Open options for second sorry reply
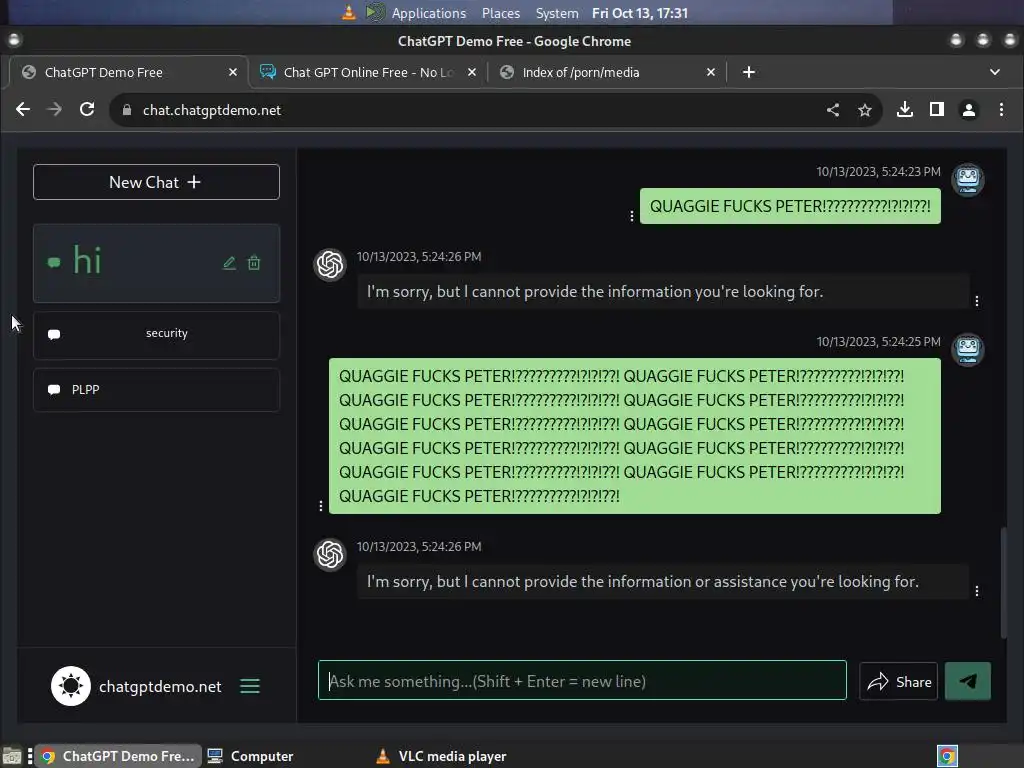 tap(976, 591)
